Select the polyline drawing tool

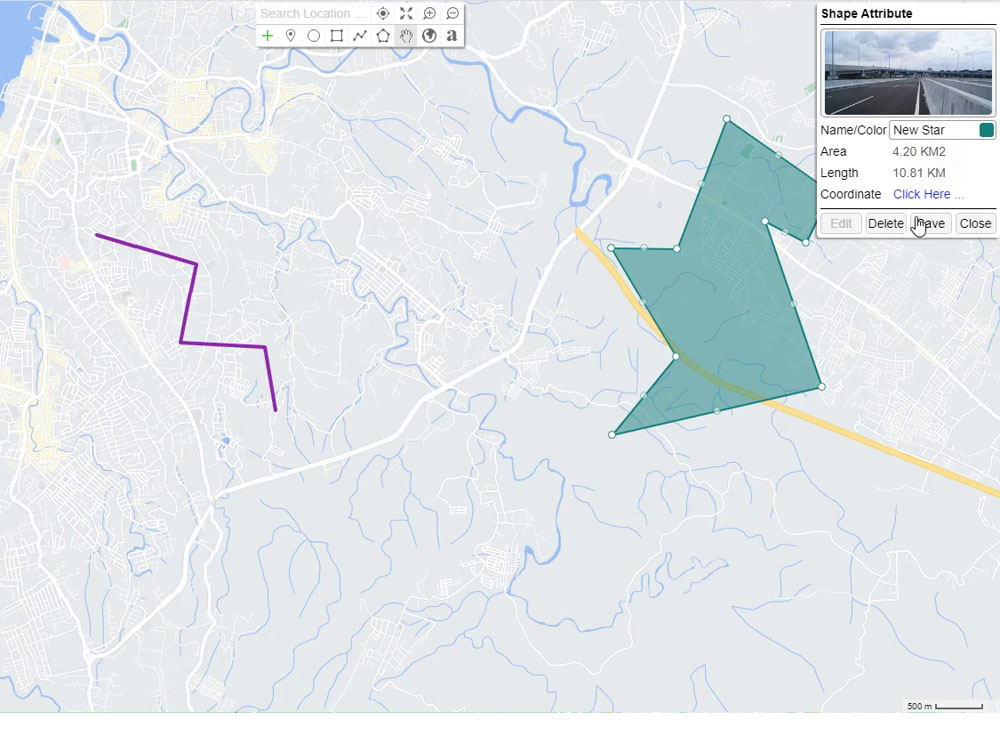coord(360,36)
